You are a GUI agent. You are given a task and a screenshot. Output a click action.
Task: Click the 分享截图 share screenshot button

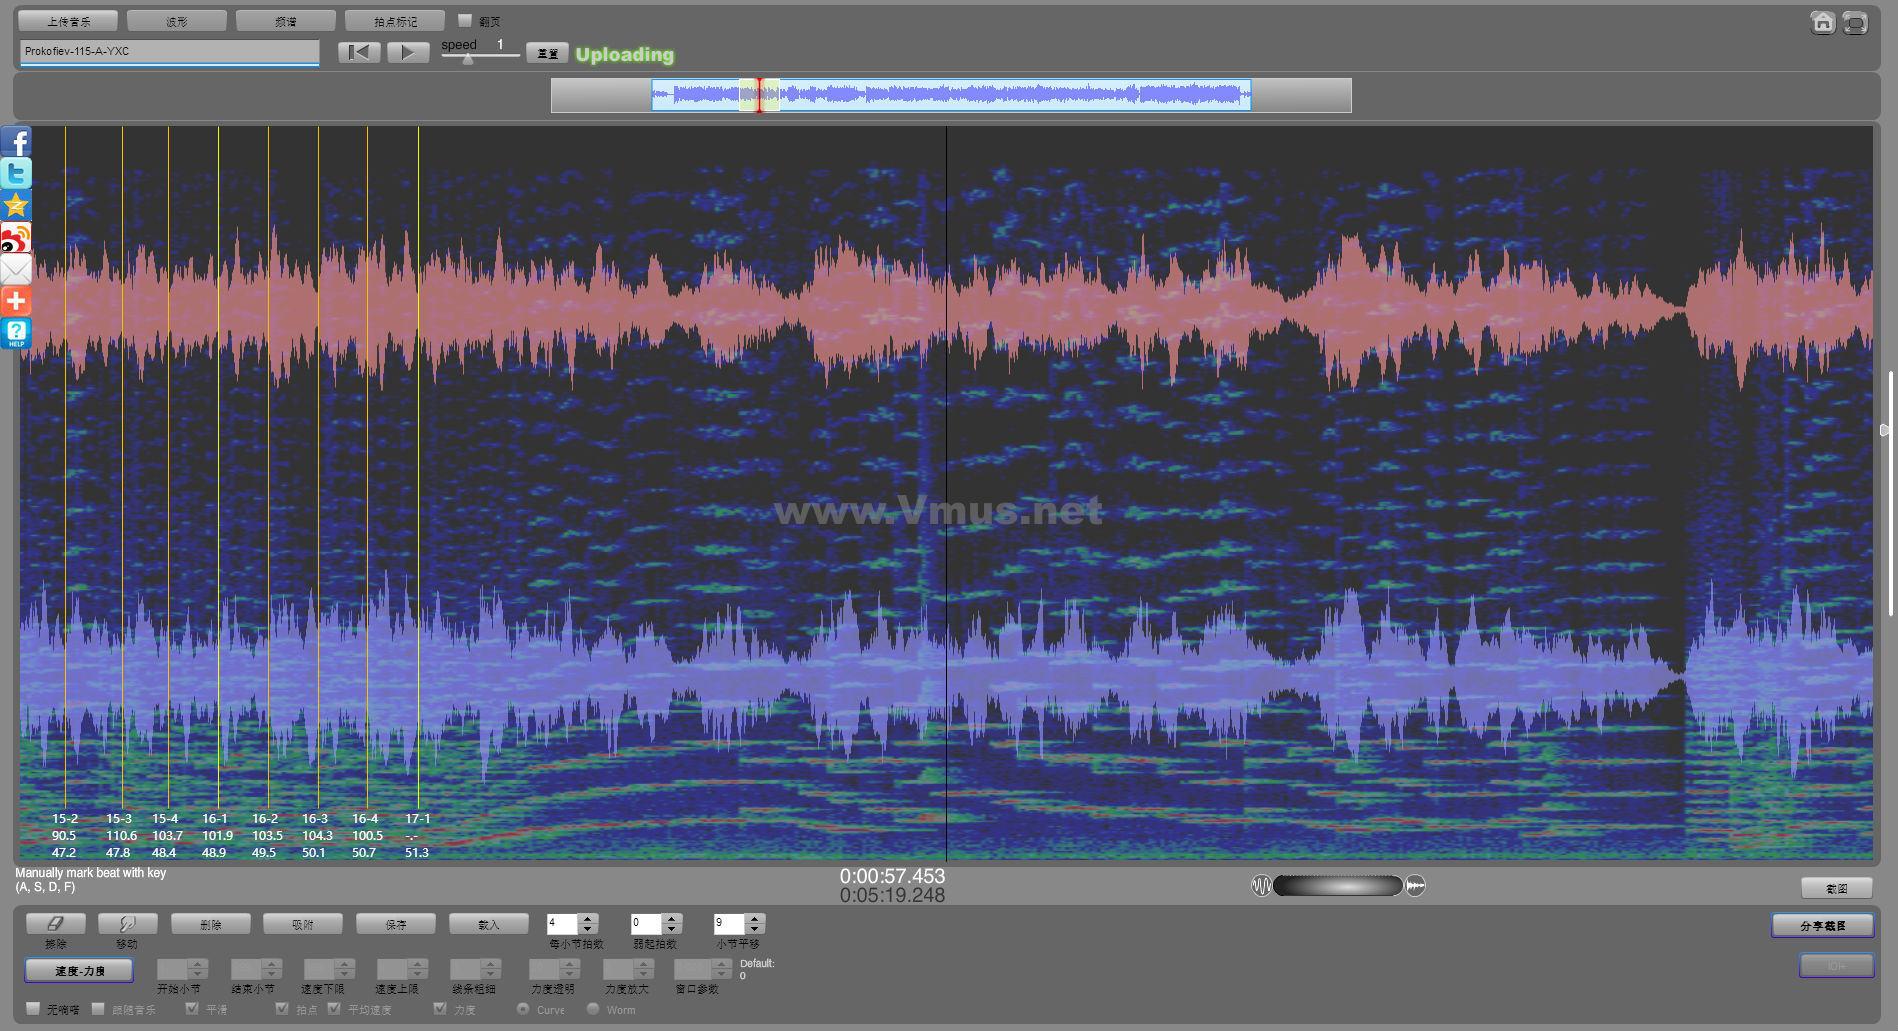coord(1822,925)
